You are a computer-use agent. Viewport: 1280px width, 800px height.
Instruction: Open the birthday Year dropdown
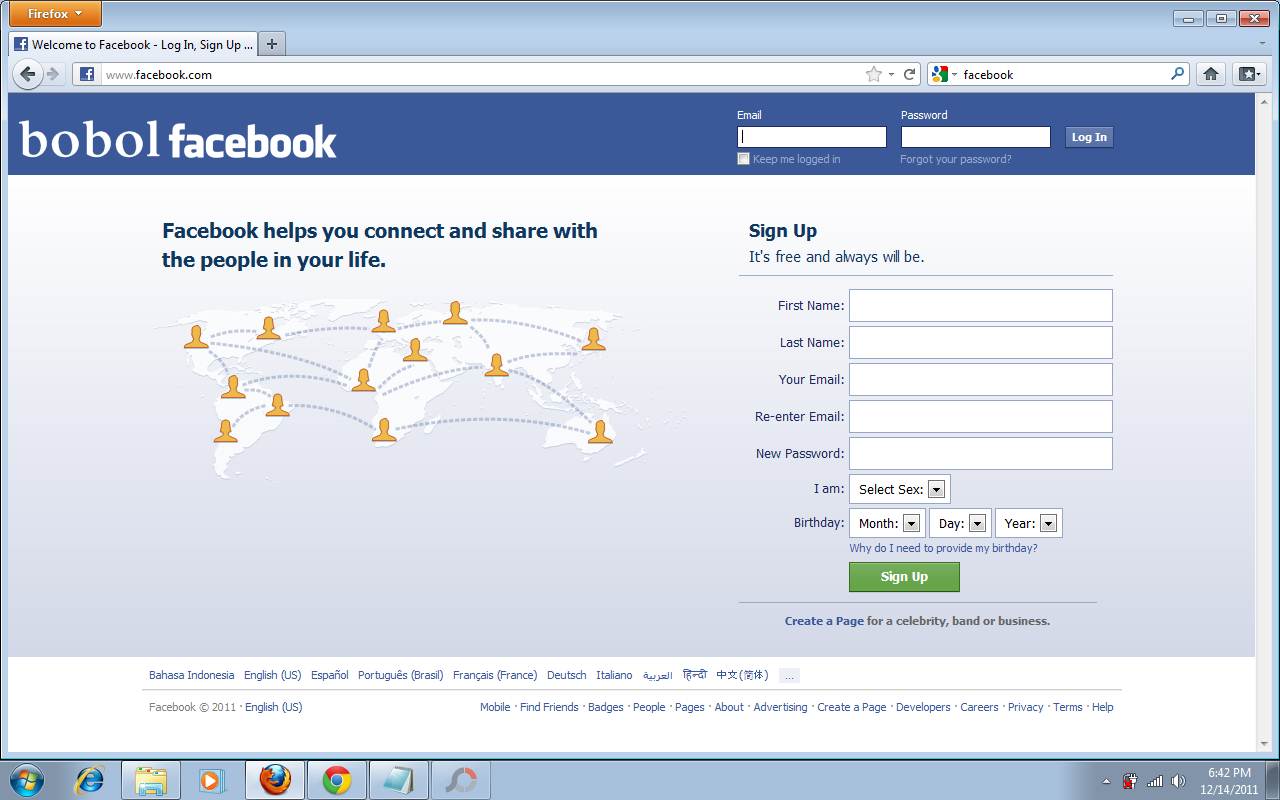(1028, 523)
